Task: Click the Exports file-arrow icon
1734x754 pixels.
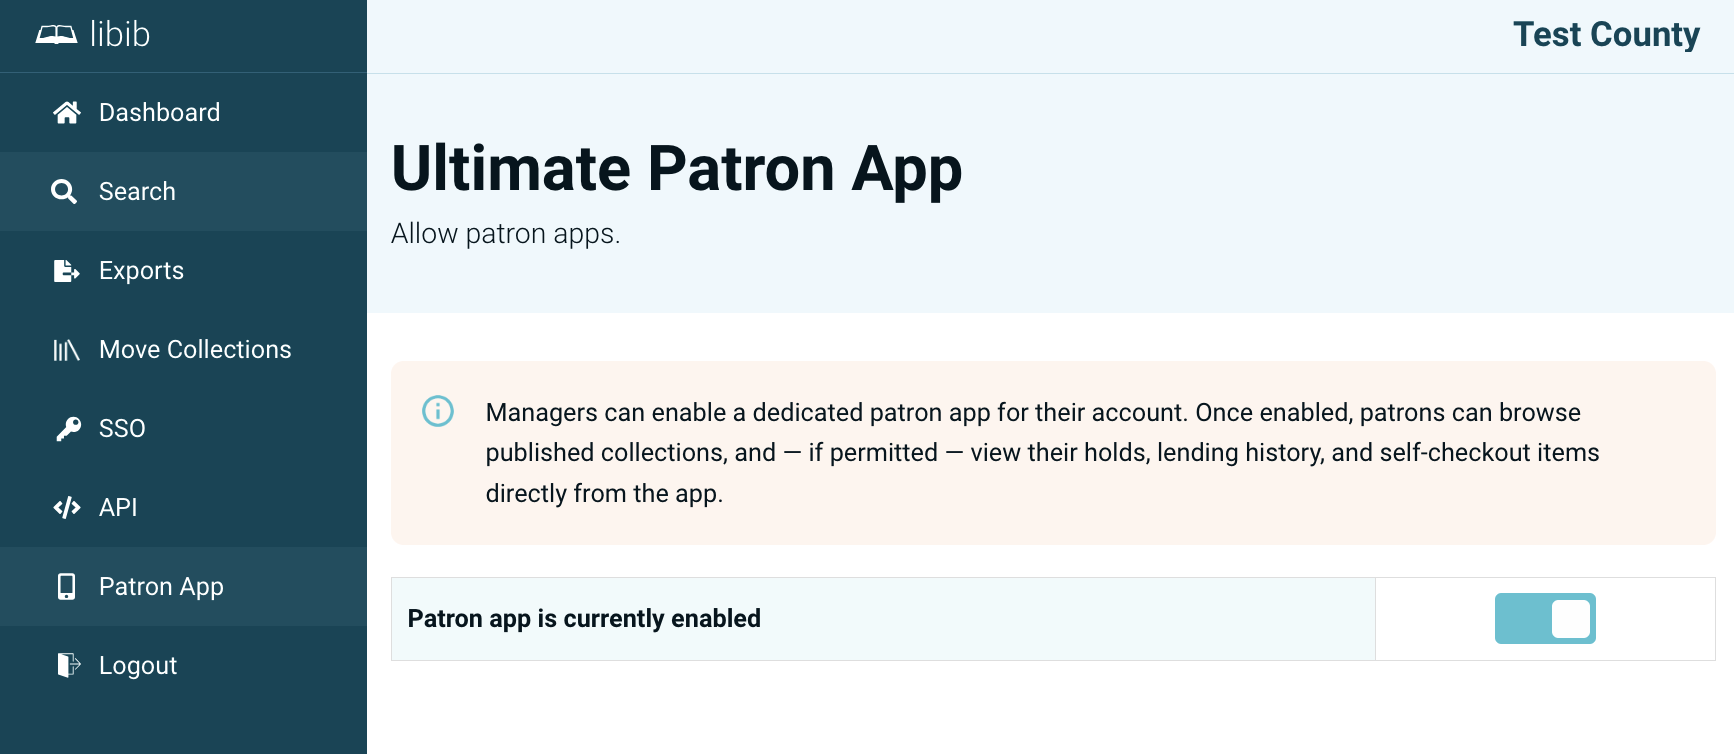Action: pos(66,270)
